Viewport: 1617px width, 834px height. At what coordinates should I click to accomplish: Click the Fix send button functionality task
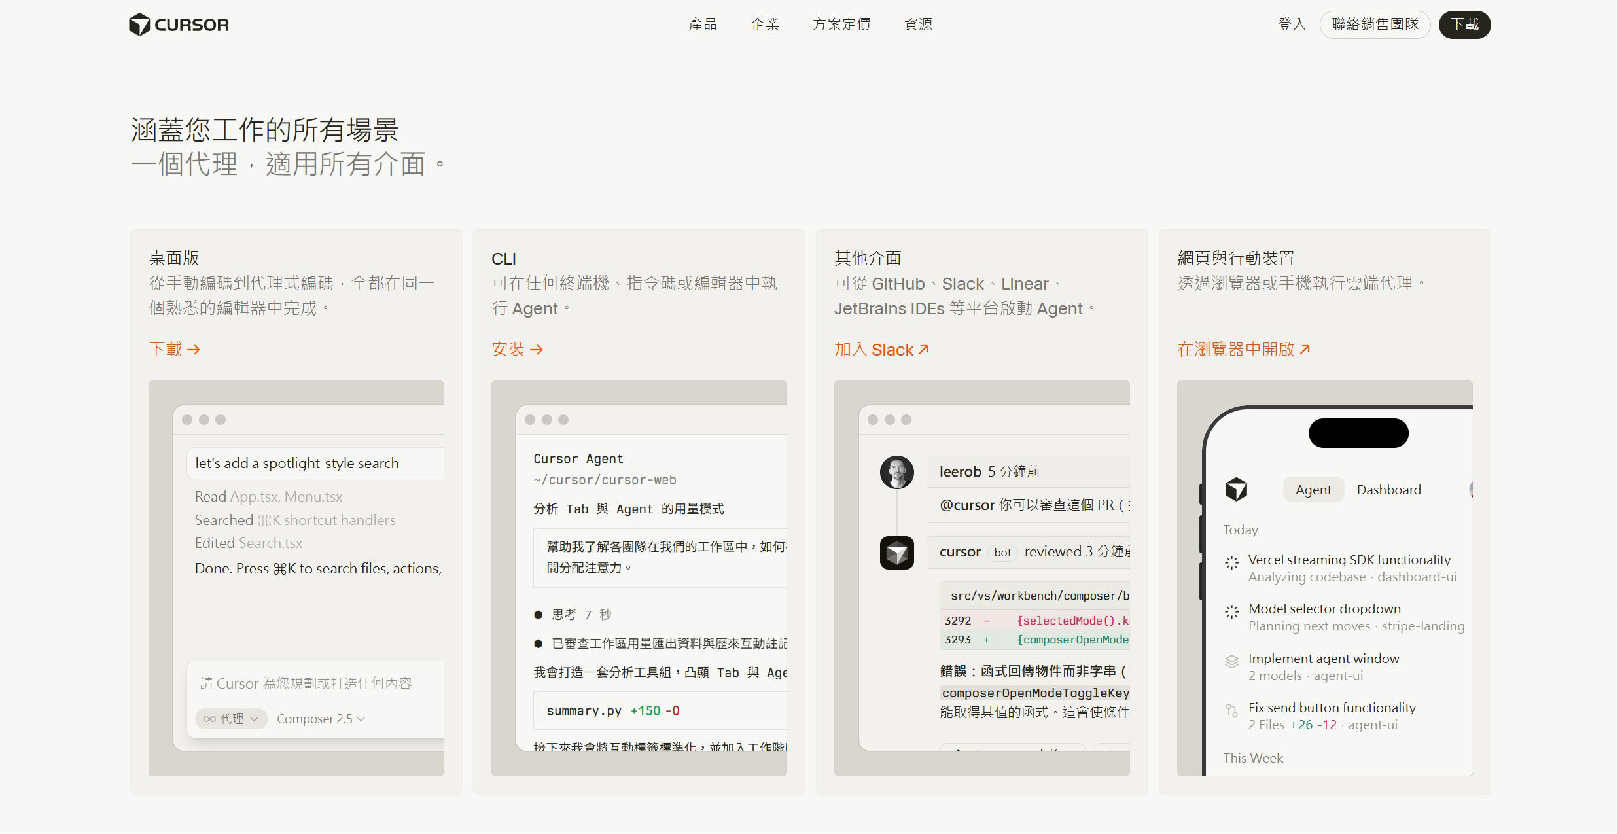click(1332, 708)
